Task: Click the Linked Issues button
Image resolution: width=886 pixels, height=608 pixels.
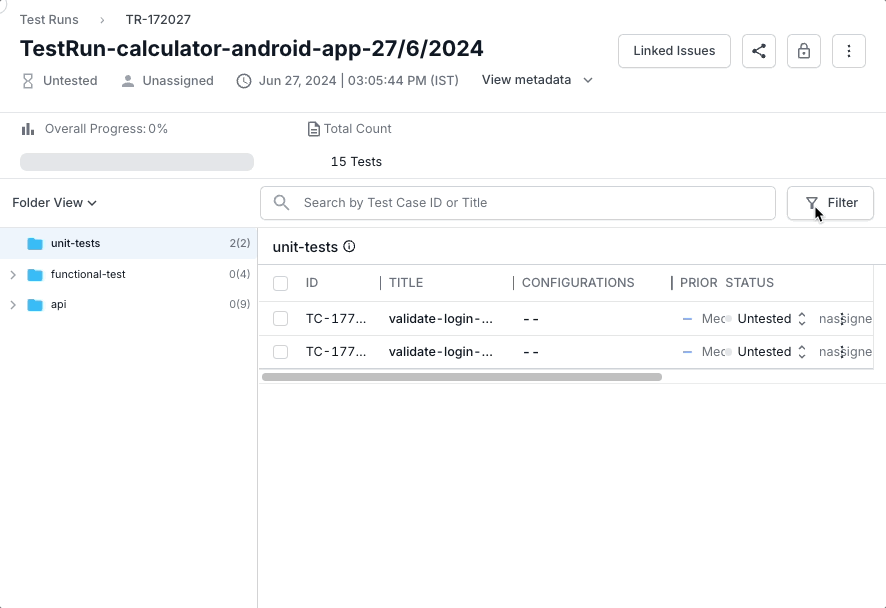Action: tap(674, 51)
